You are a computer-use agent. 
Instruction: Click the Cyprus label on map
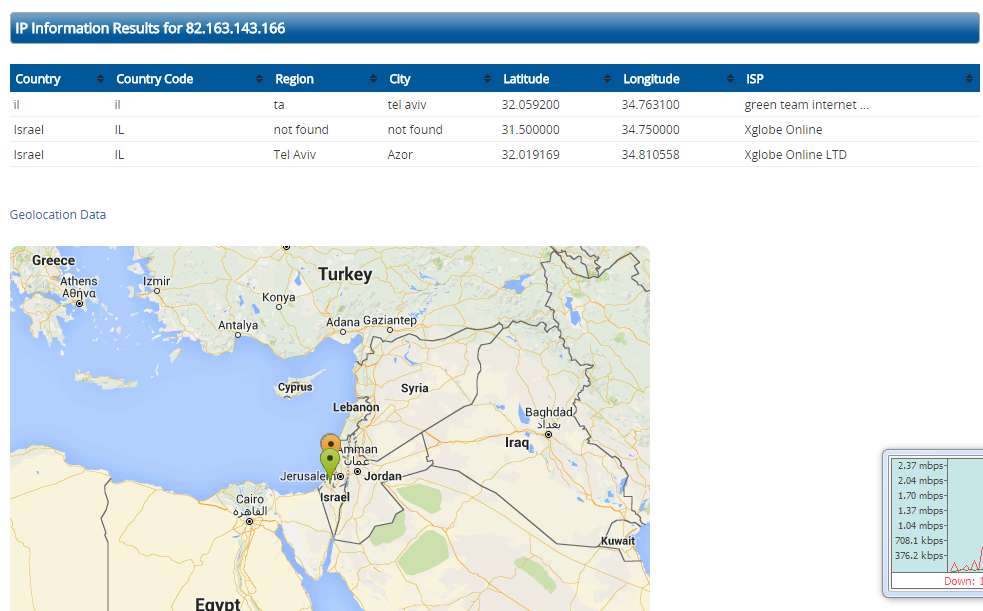295,387
